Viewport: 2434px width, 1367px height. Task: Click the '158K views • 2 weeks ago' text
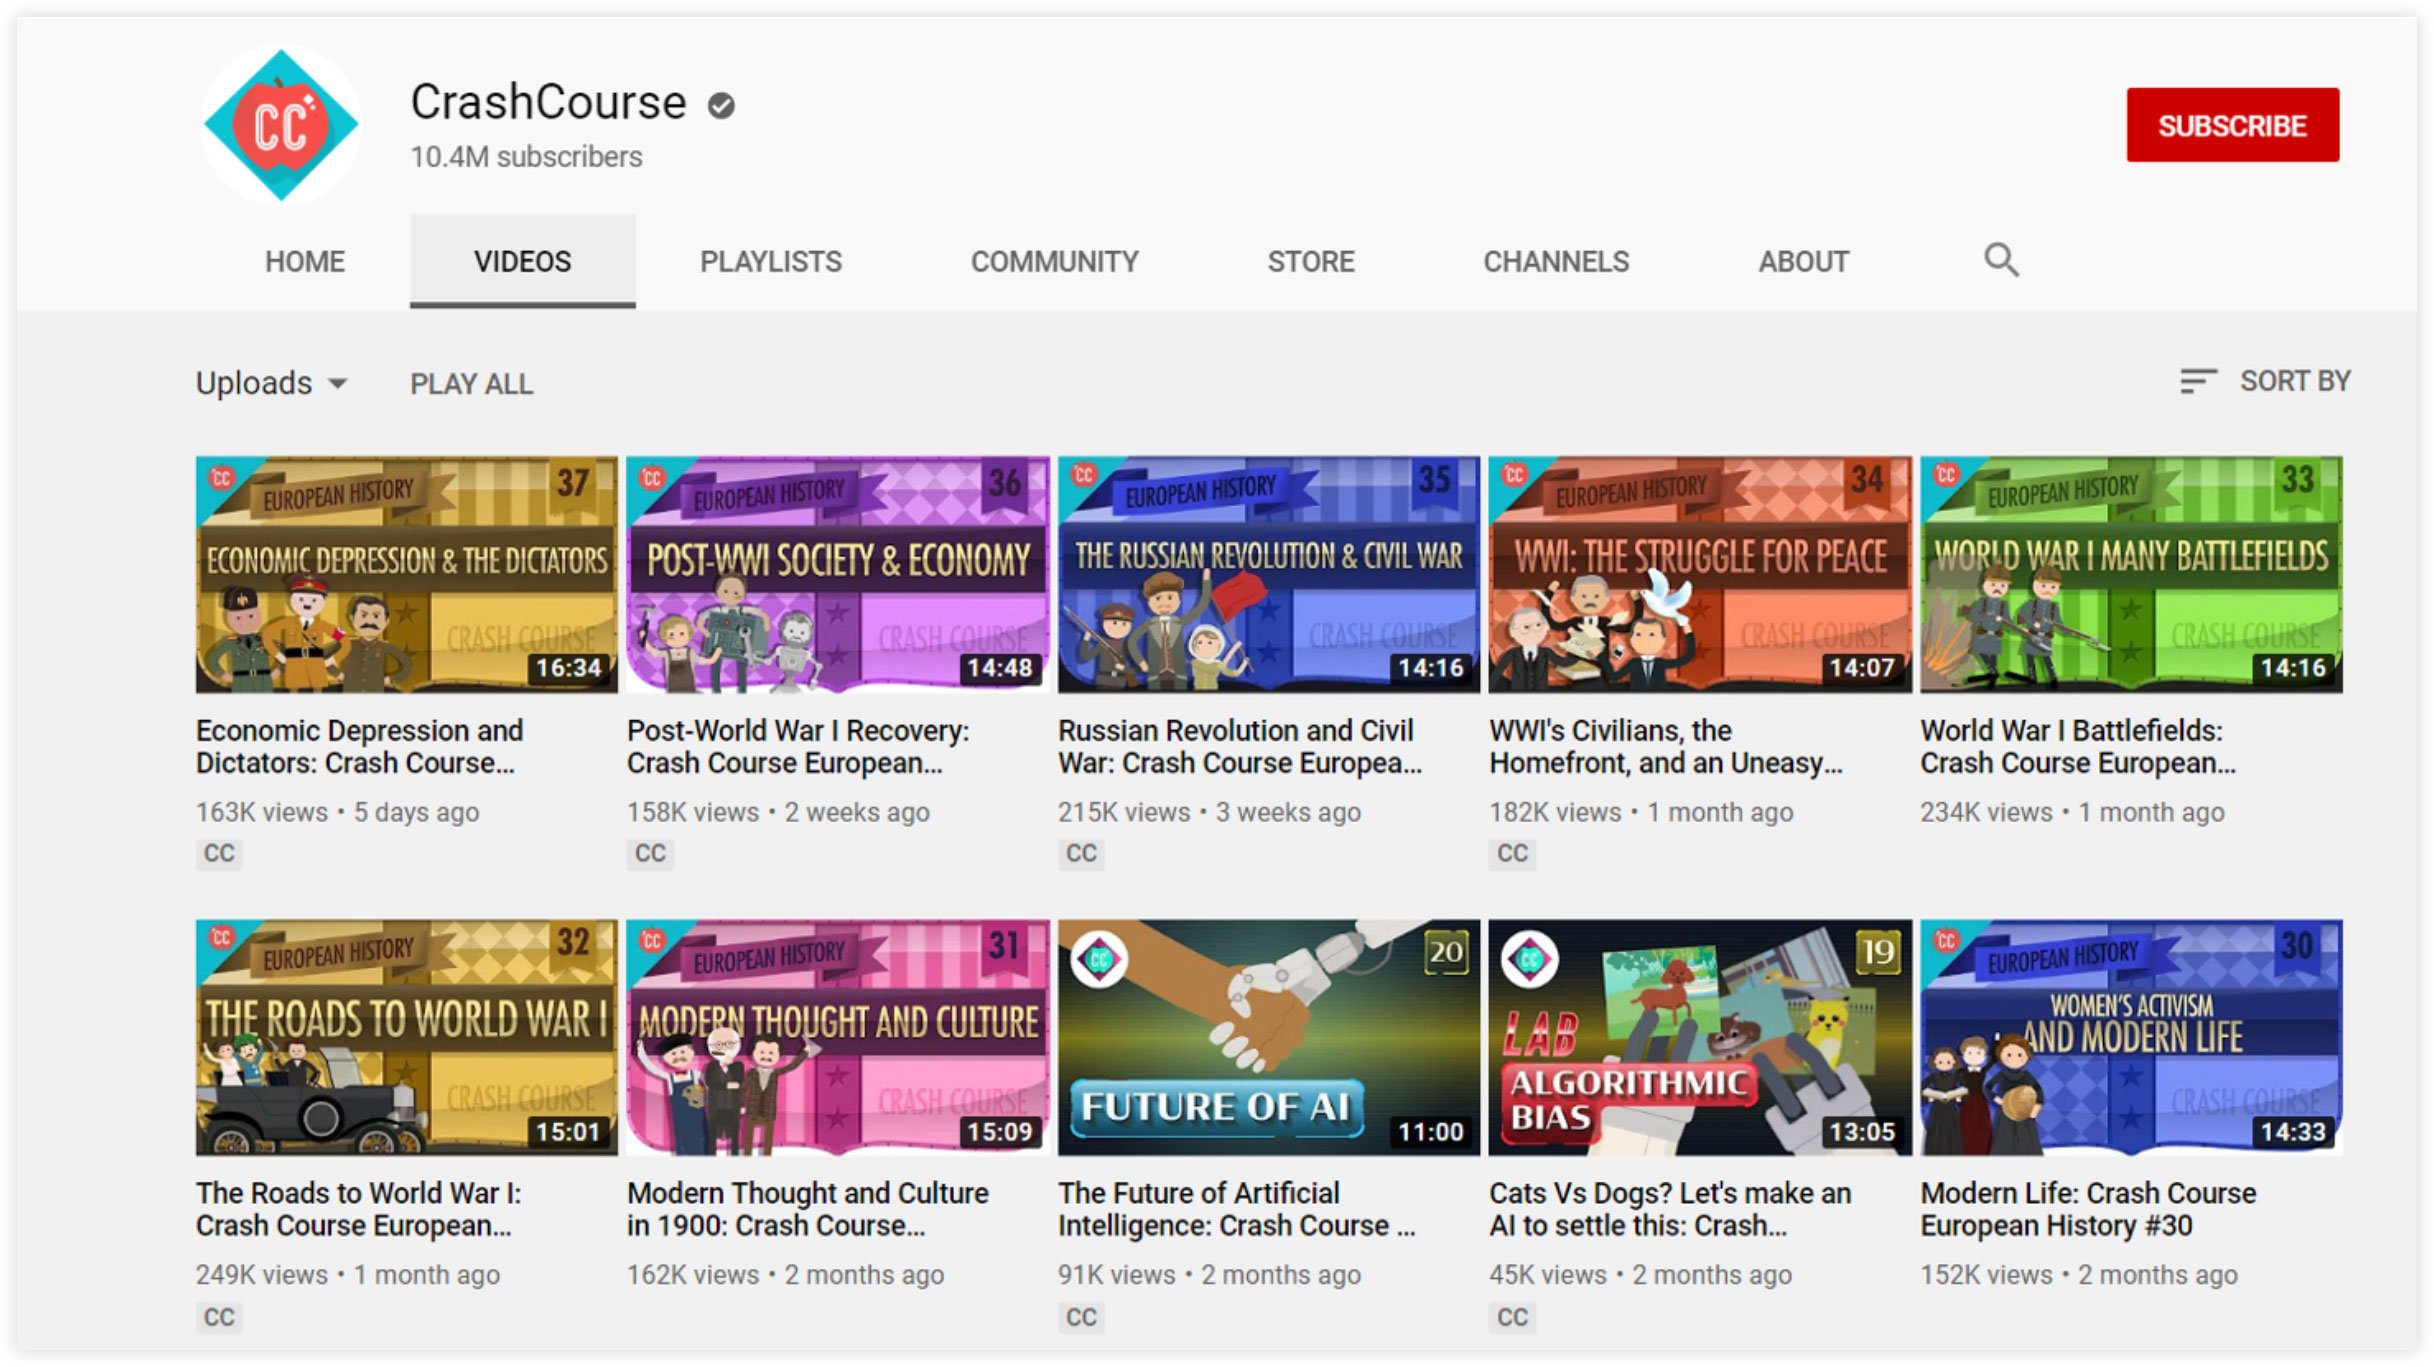(x=778, y=812)
